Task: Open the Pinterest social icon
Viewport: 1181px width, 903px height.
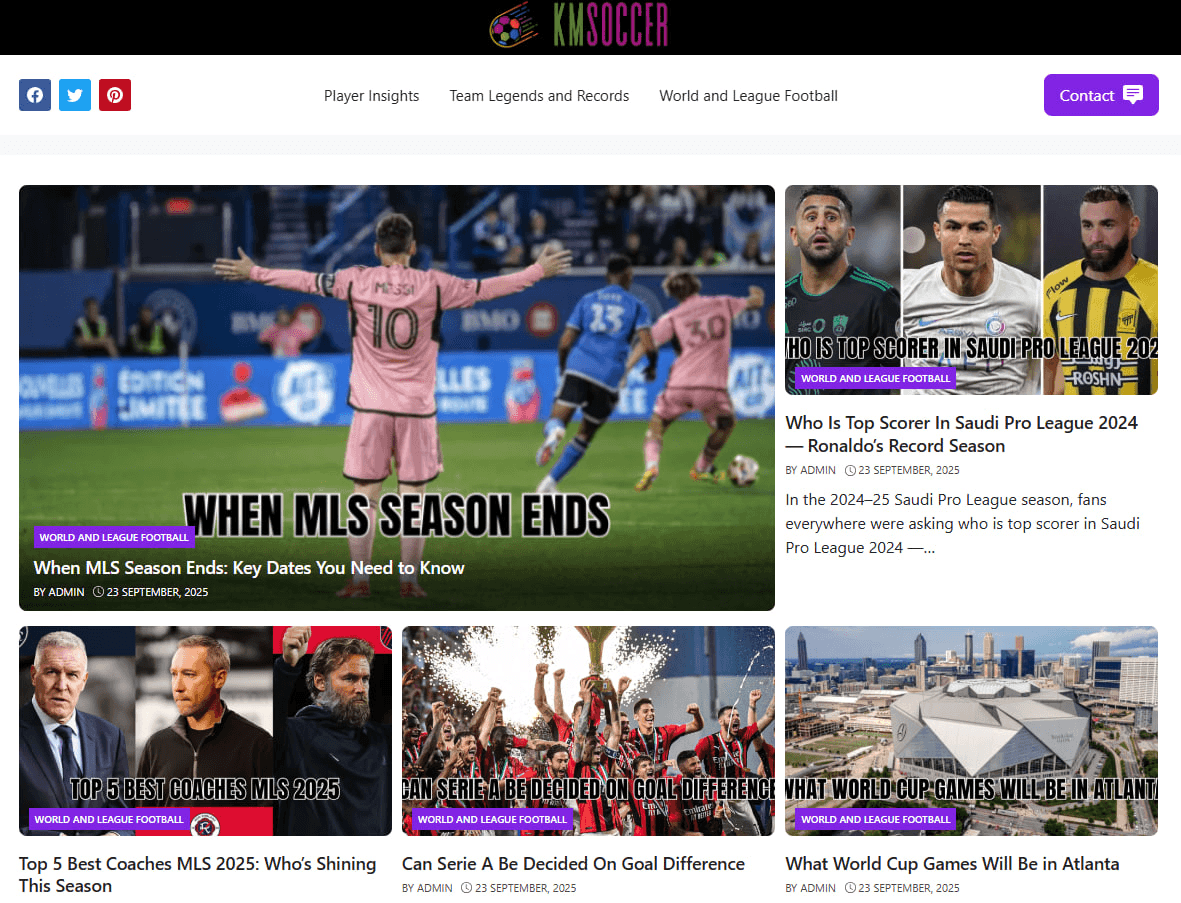Action: (x=114, y=95)
